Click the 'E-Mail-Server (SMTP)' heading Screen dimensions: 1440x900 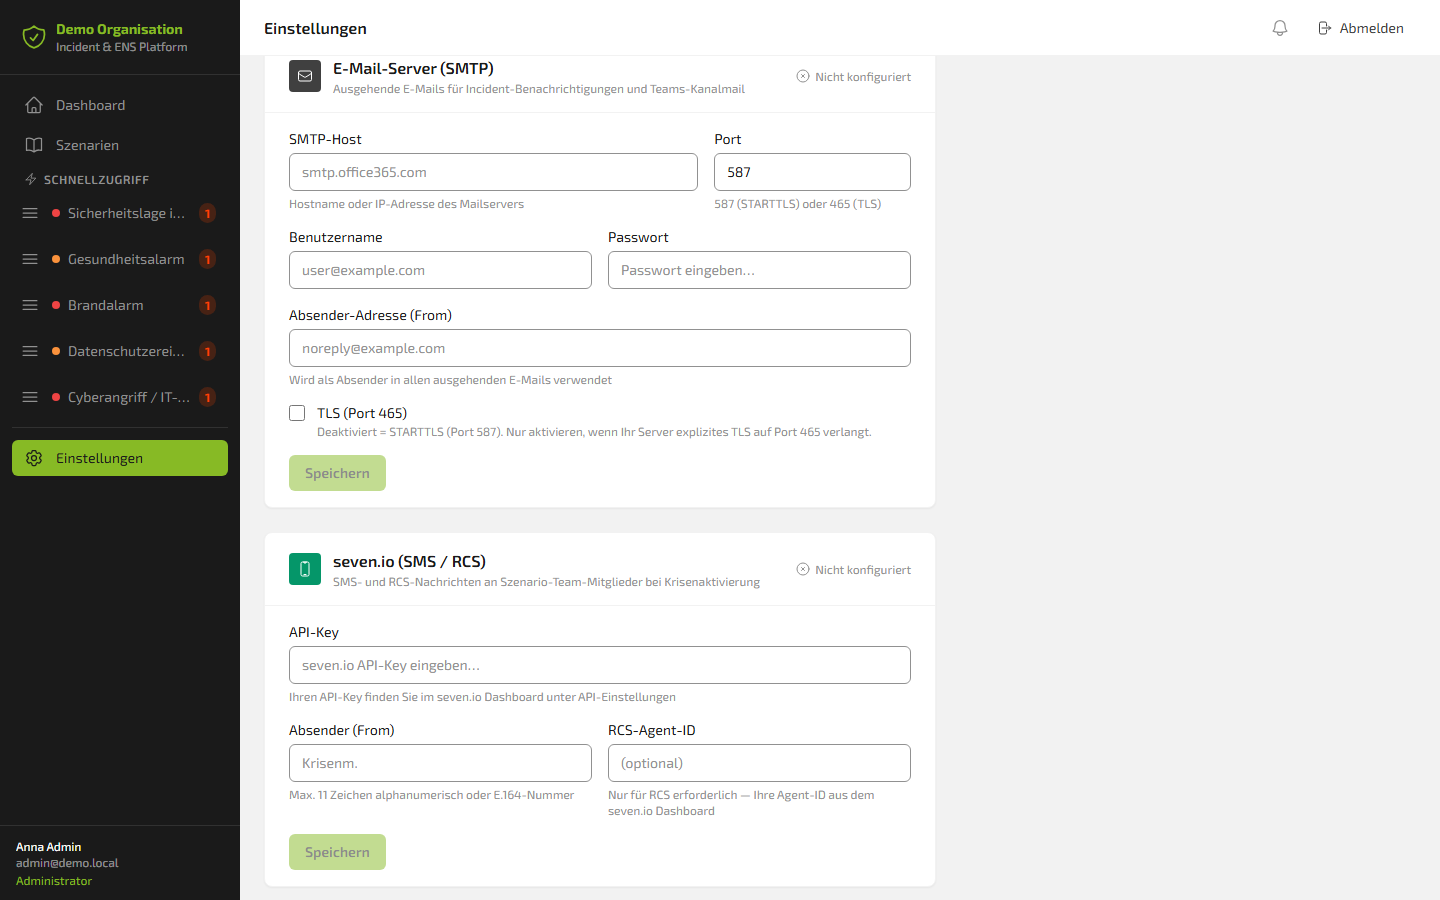[413, 68]
